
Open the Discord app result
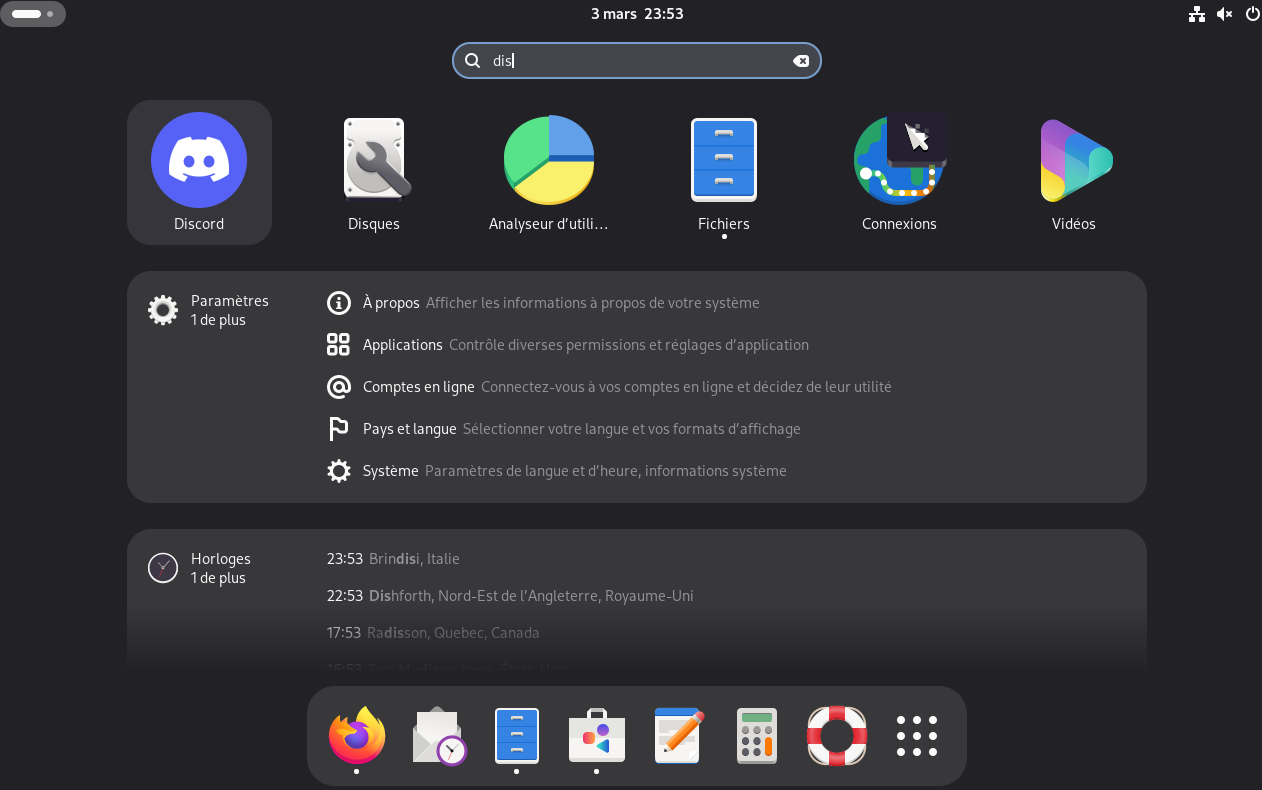tap(199, 171)
